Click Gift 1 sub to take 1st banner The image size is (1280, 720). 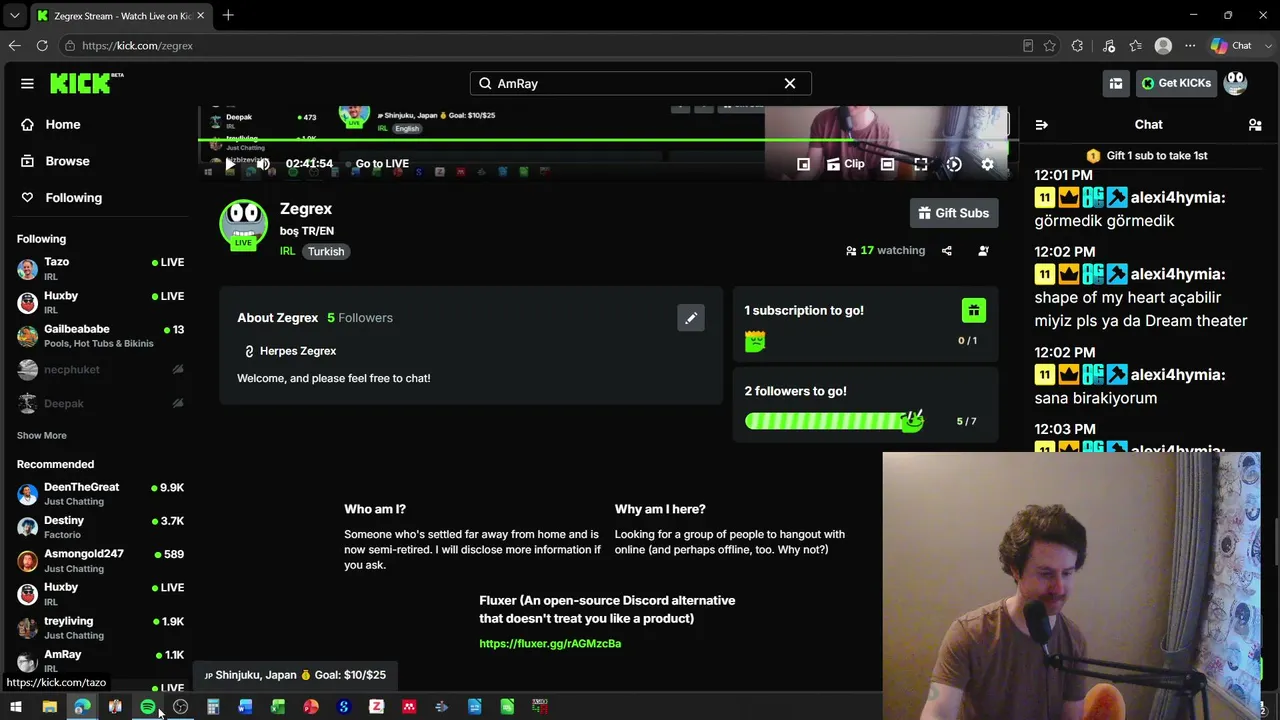tap(1148, 156)
